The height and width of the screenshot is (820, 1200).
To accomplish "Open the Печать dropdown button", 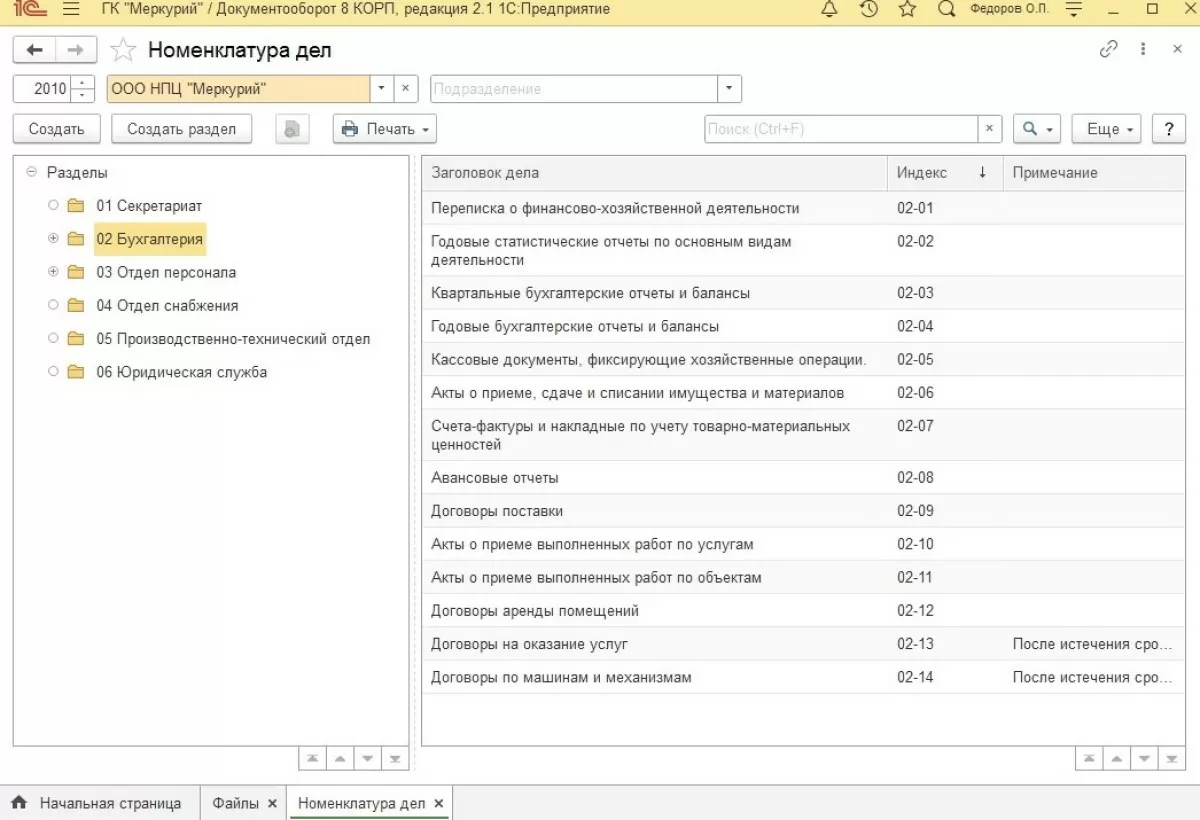I will pyautogui.click(x=385, y=129).
